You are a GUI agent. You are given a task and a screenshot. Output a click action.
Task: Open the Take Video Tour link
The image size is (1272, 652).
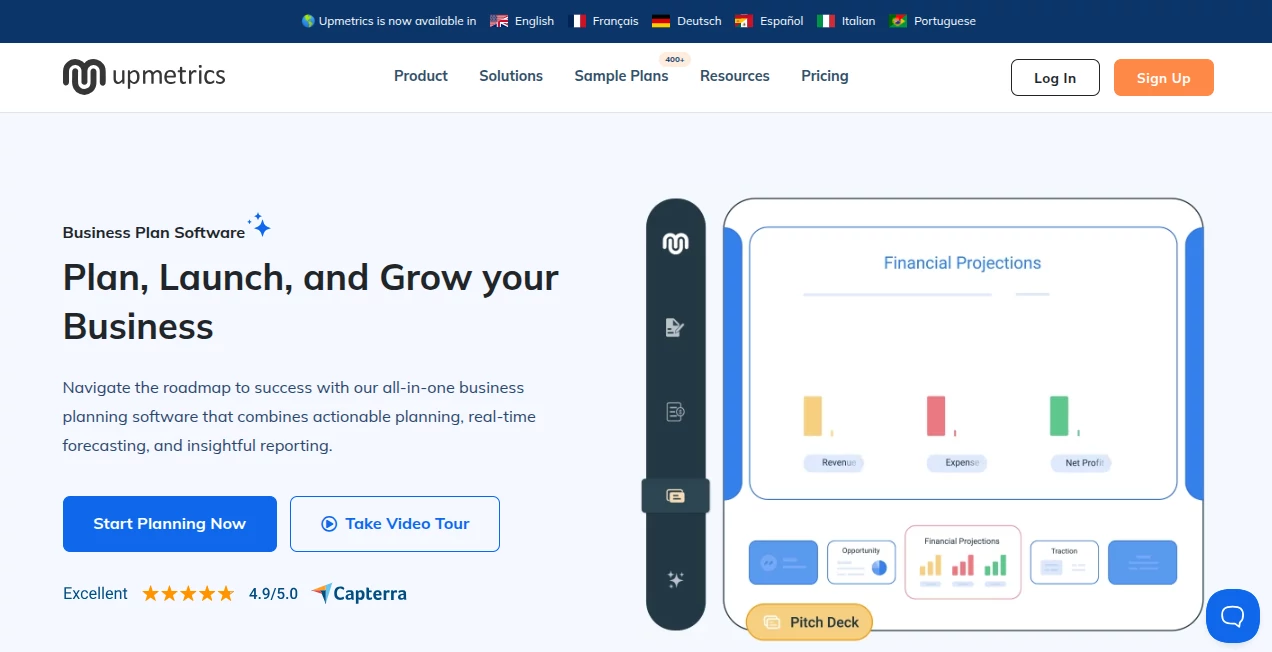(x=394, y=523)
